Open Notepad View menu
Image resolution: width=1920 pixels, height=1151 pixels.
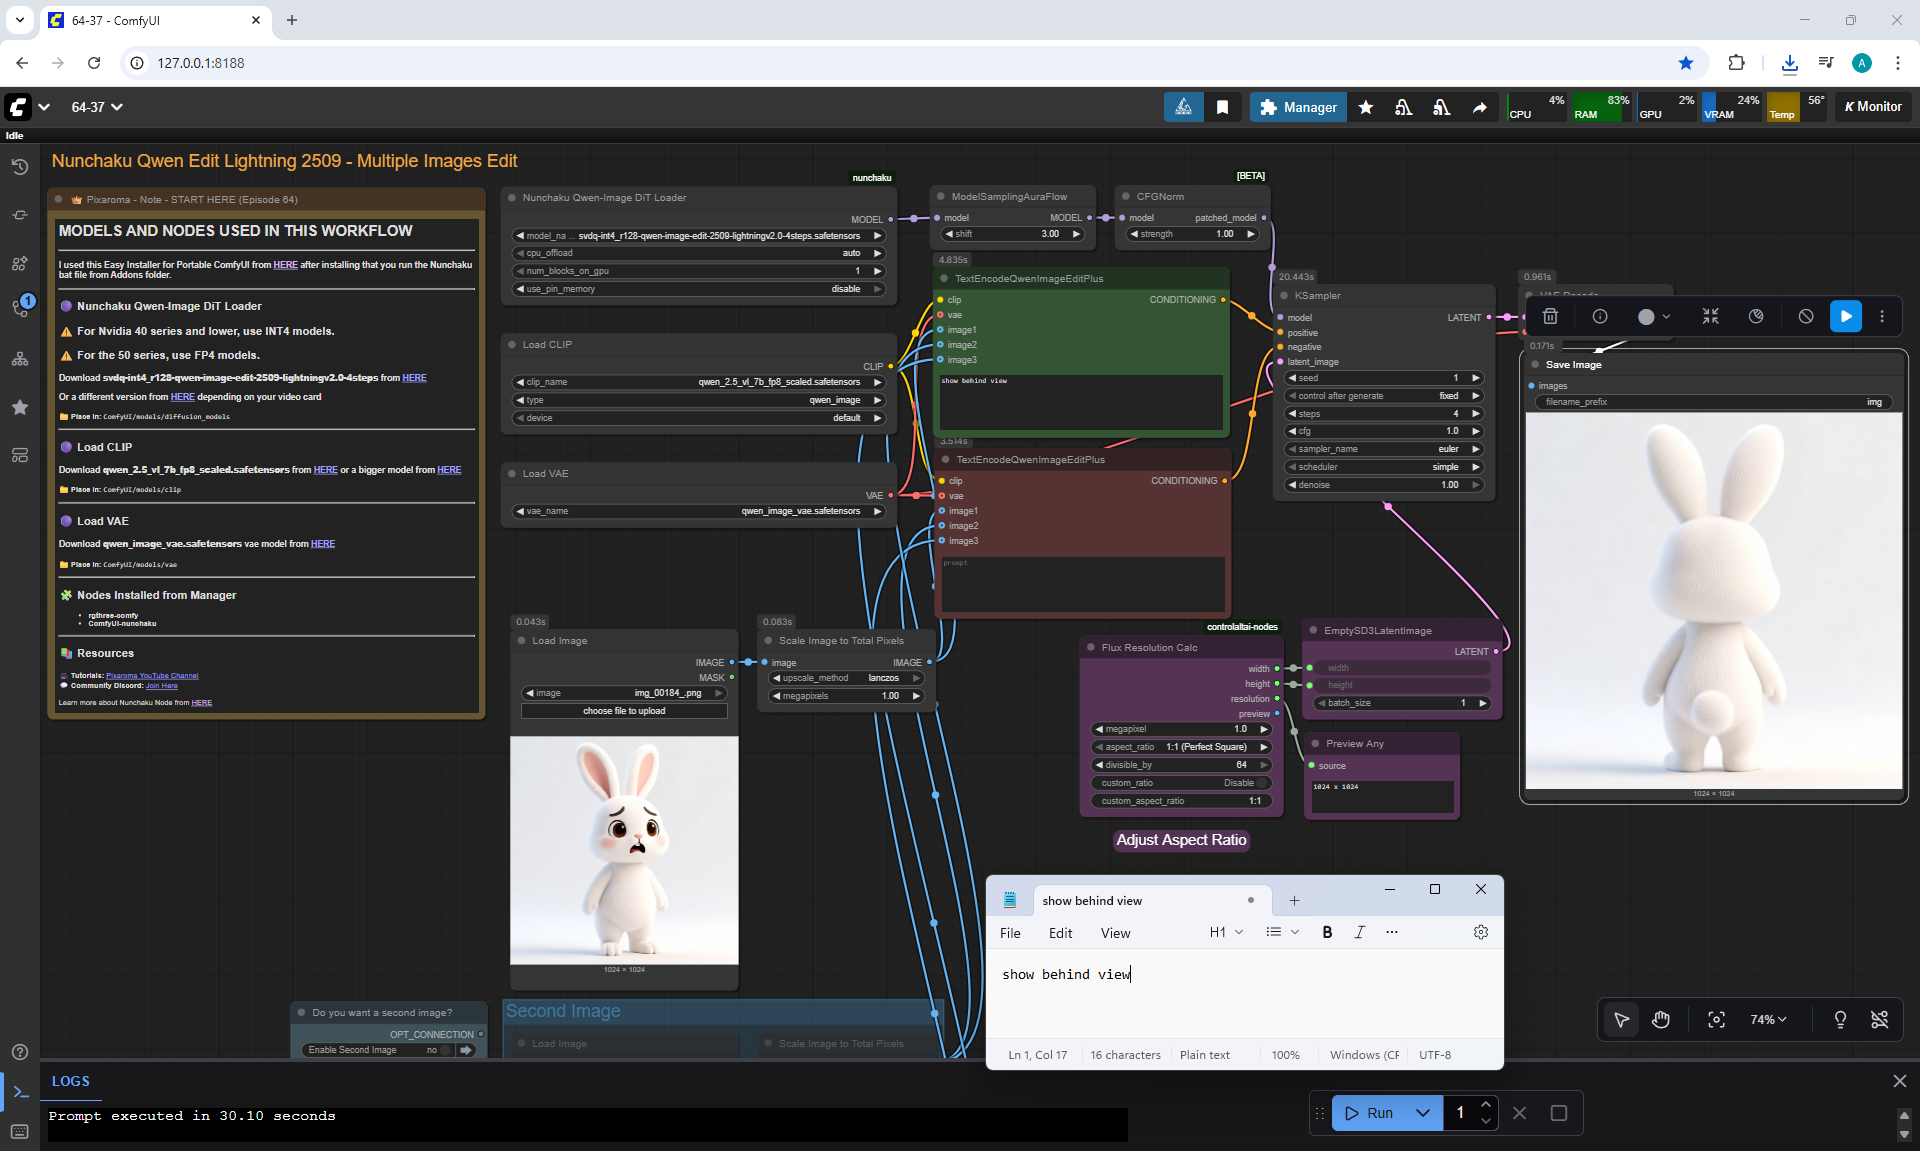click(x=1115, y=933)
